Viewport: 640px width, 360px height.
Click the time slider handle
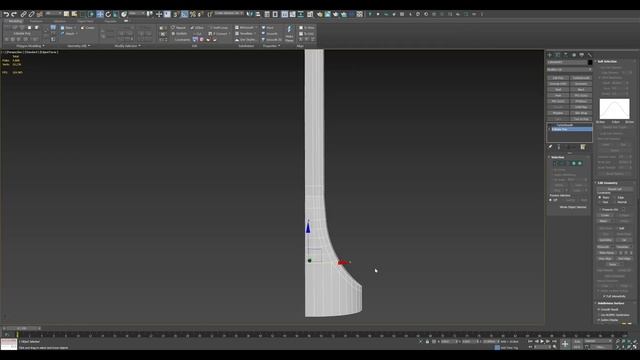(22, 328)
